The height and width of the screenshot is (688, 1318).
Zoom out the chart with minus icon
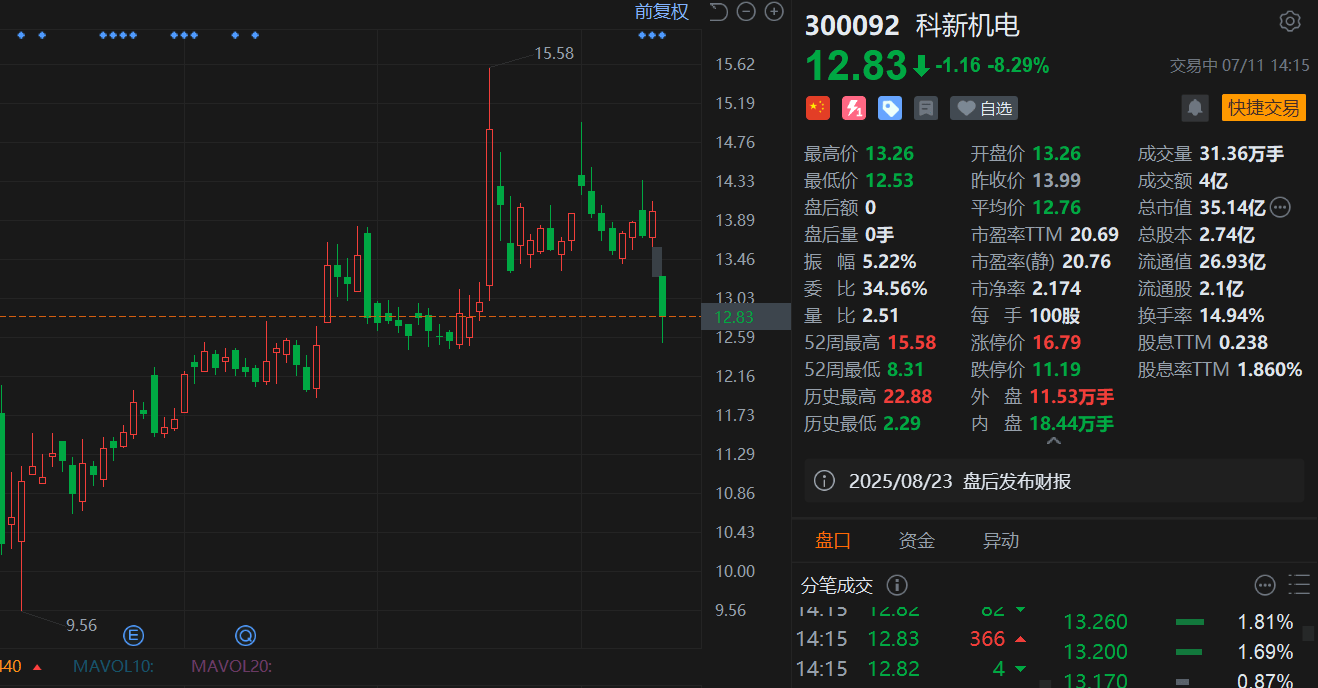[745, 12]
